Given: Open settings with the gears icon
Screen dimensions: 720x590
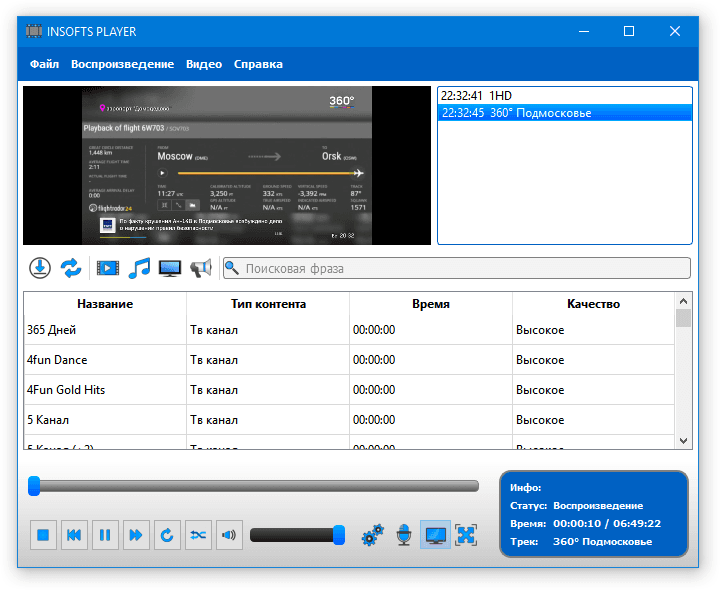Looking at the screenshot, I should [373, 536].
